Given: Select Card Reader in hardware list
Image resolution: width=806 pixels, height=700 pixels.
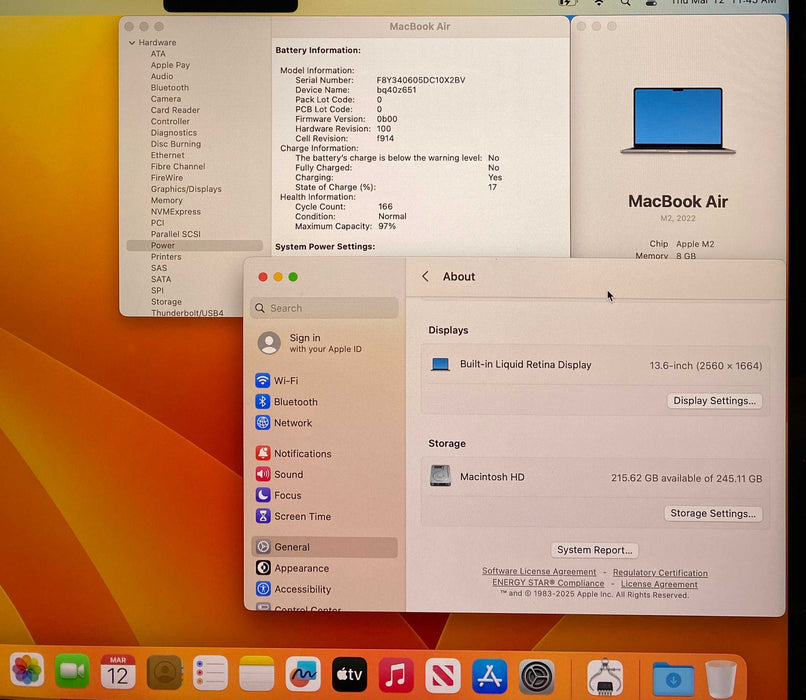Looking at the screenshot, I should [x=175, y=110].
